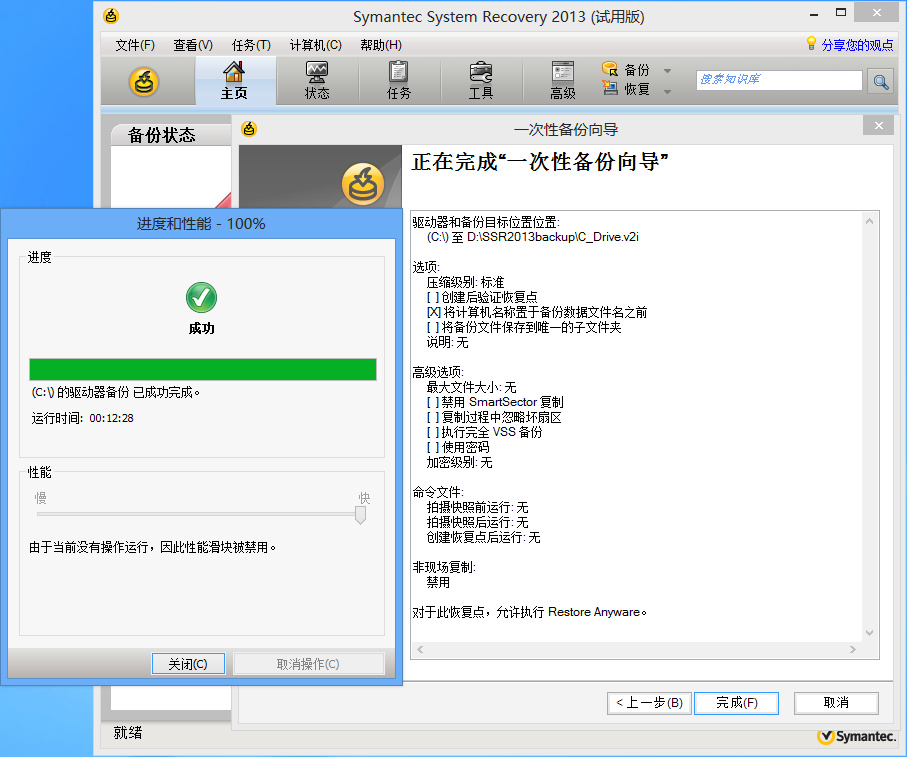The image size is (907, 757).
Task: Click the green backup progress bar
Action: 202,369
